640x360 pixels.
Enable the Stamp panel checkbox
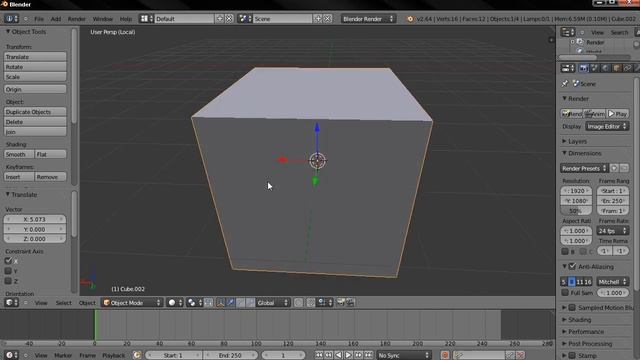572,356
